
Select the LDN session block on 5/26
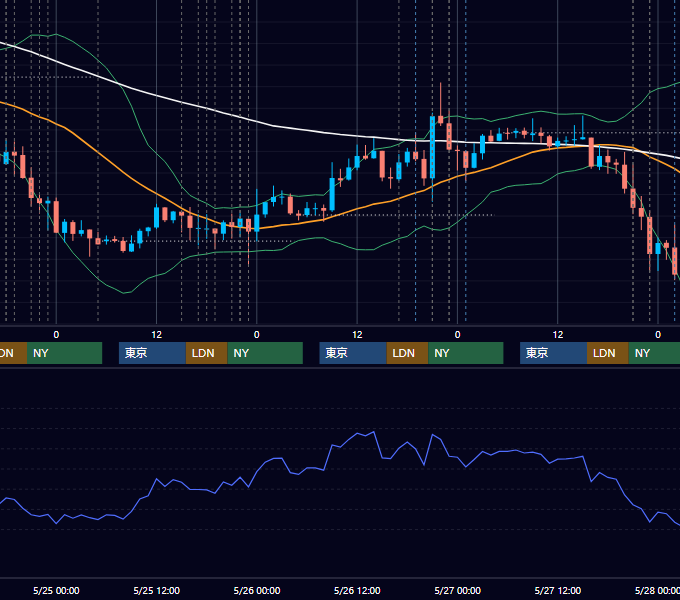pos(407,353)
